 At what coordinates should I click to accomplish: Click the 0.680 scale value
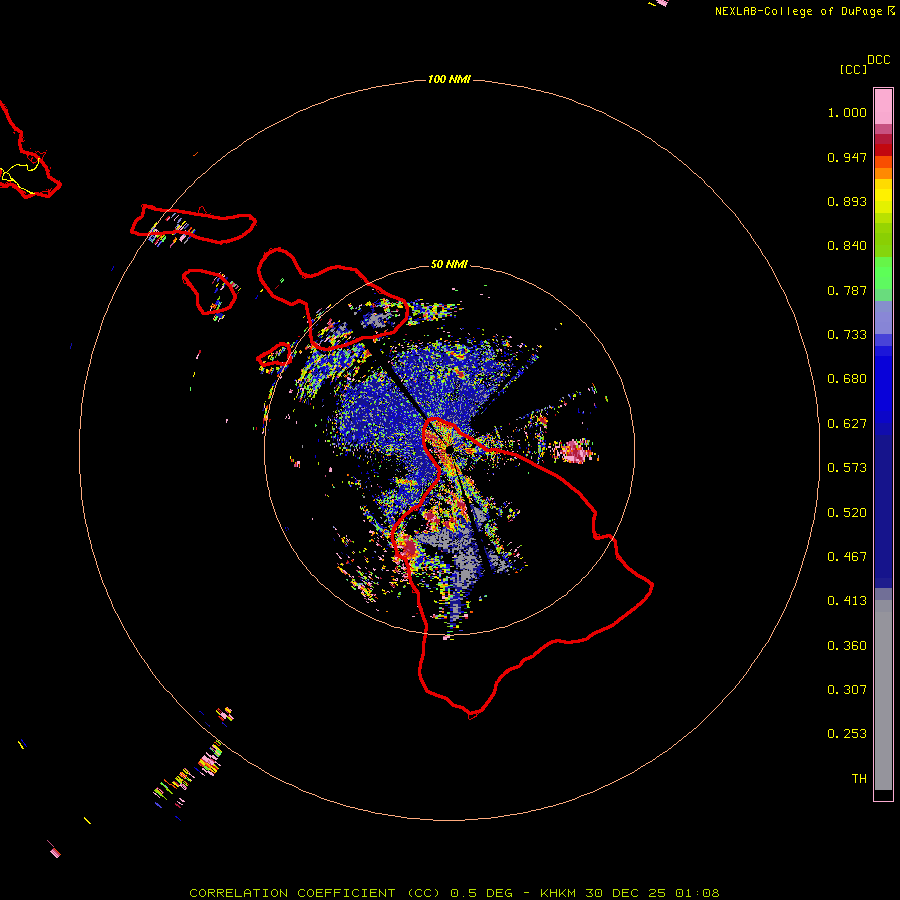point(847,379)
